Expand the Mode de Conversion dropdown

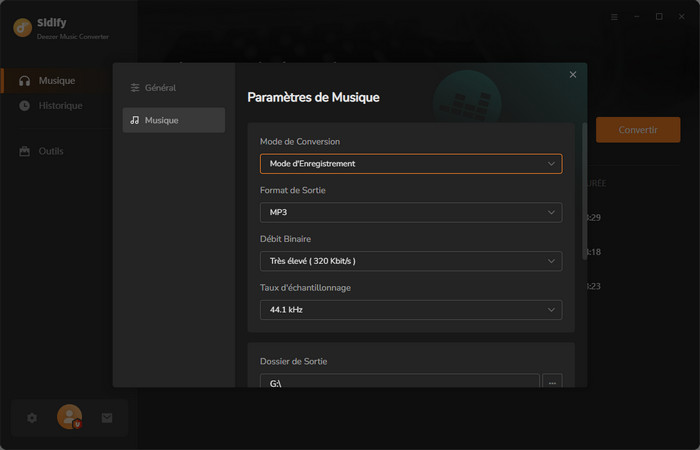(410, 163)
